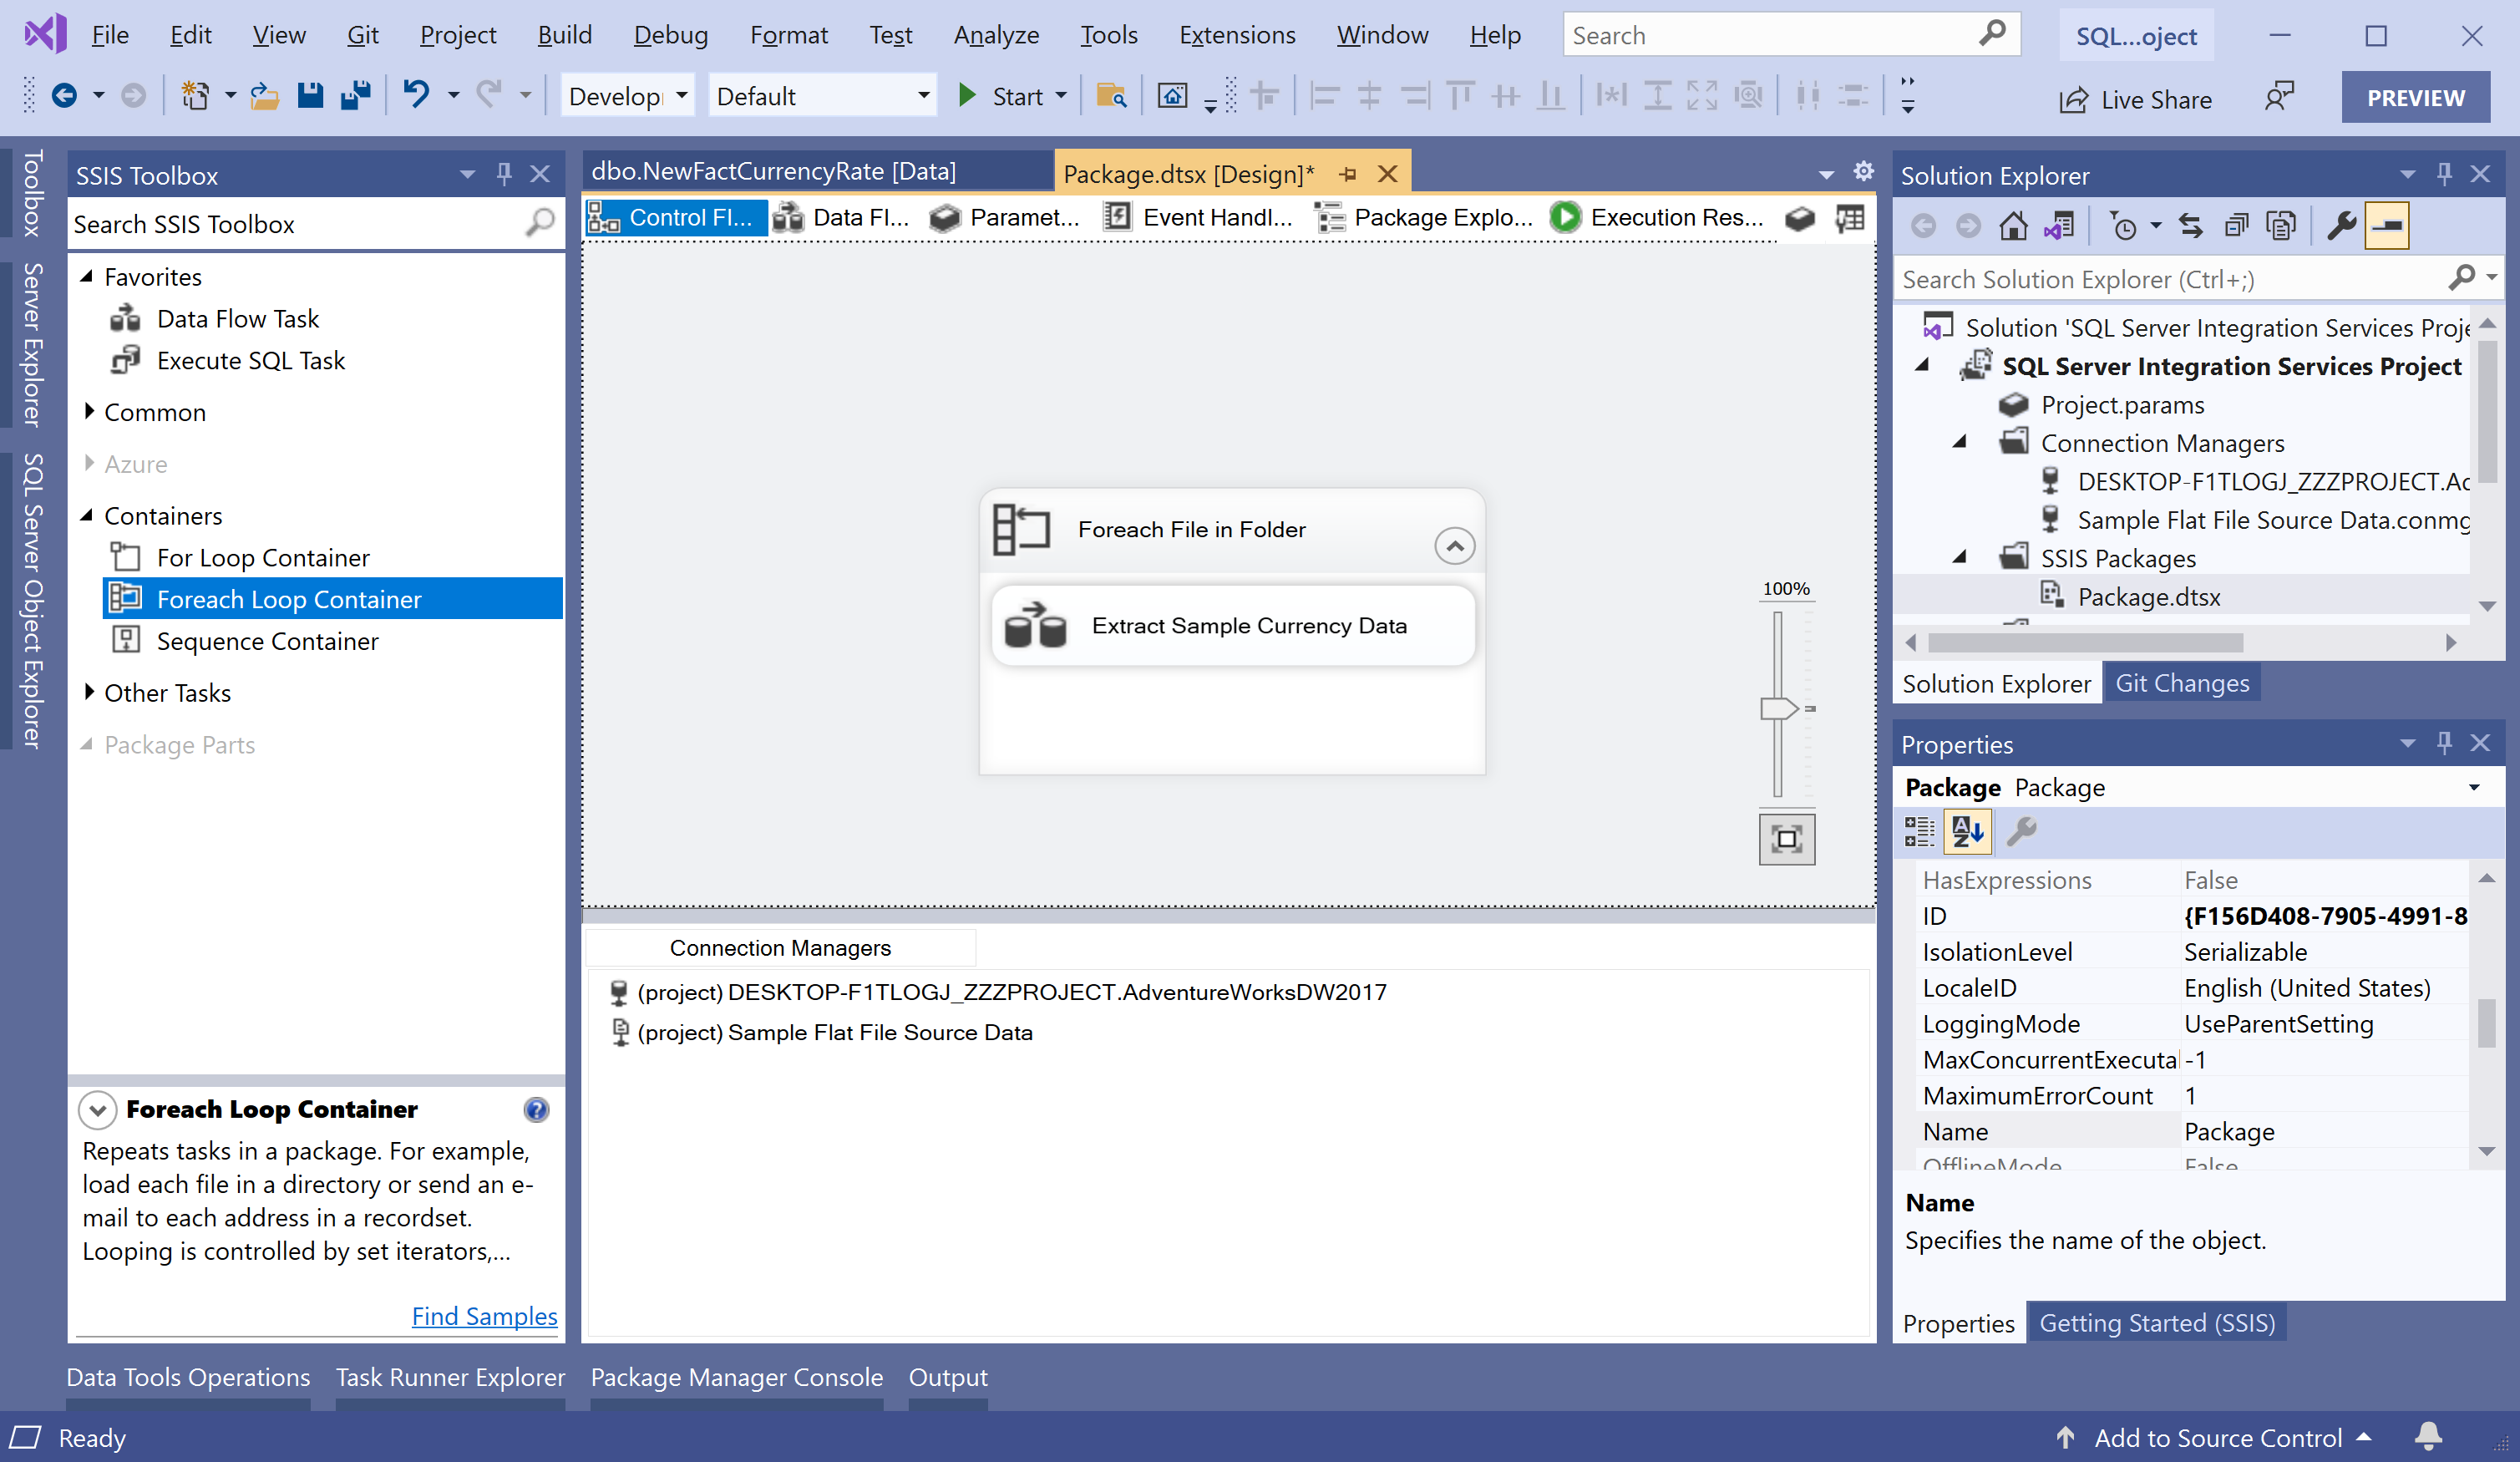Collapse the Foreach File in Folder container
The height and width of the screenshot is (1462, 2520).
coord(1454,546)
